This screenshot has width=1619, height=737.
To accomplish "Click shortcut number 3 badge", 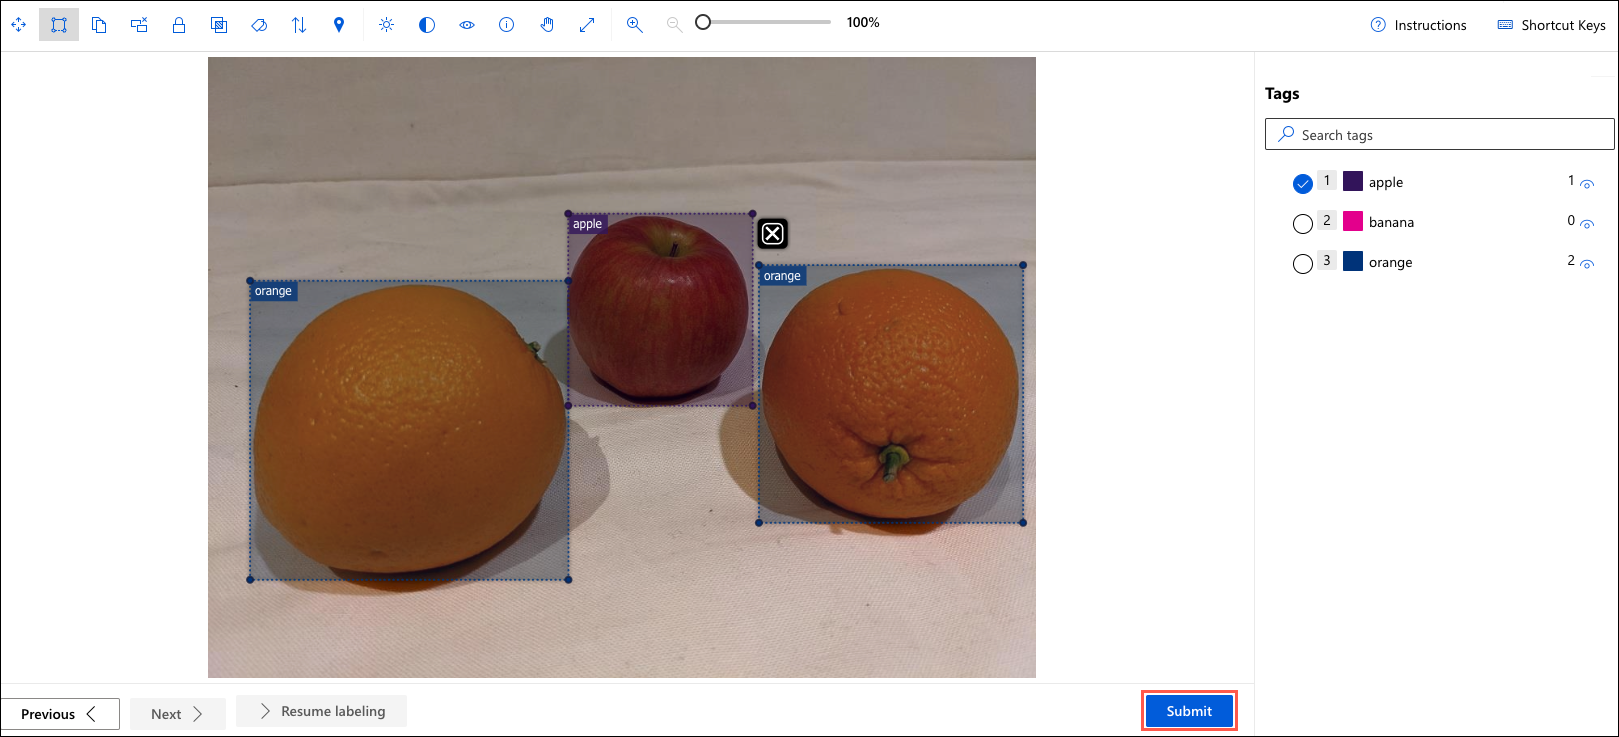I will [x=1327, y=260].
